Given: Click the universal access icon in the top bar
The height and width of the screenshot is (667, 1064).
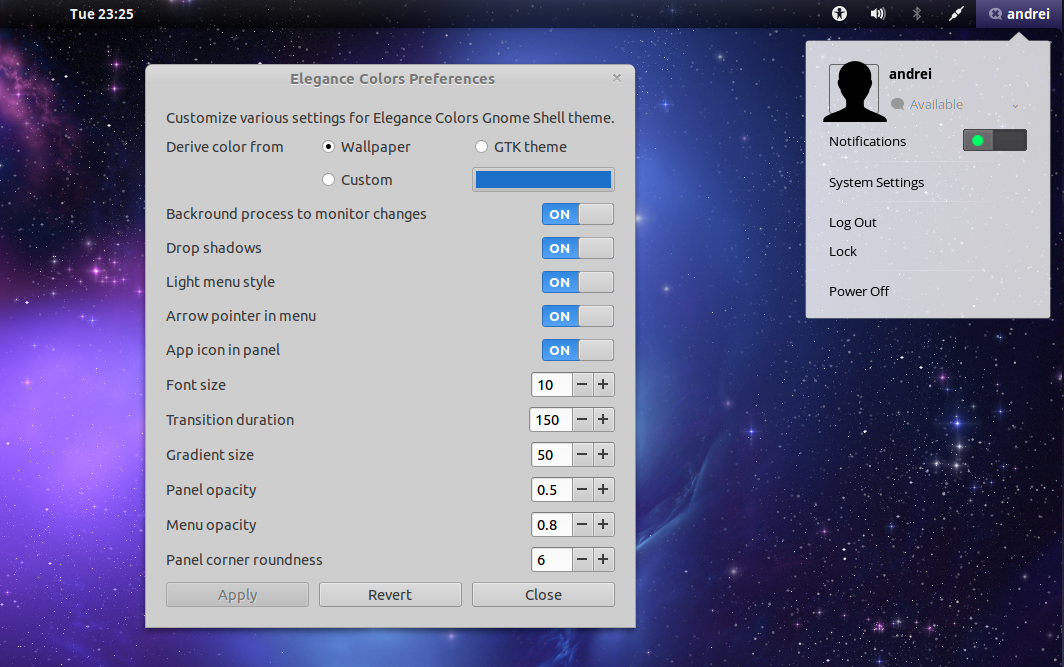Looking at the screenshot, I should pos(839,13).
